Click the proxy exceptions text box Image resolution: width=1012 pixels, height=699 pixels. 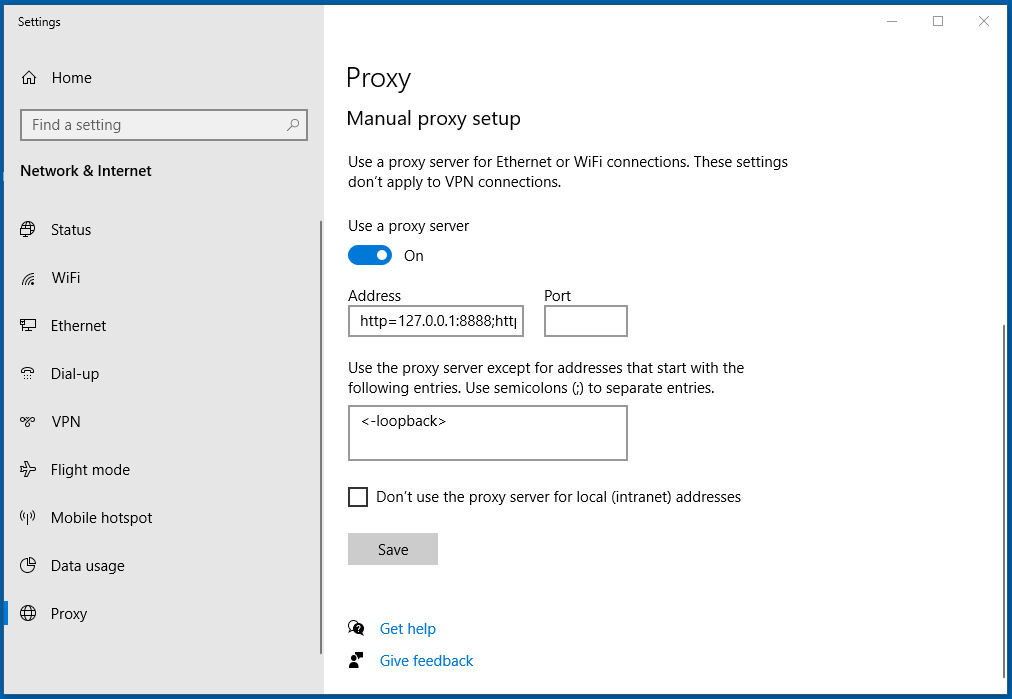488,433
